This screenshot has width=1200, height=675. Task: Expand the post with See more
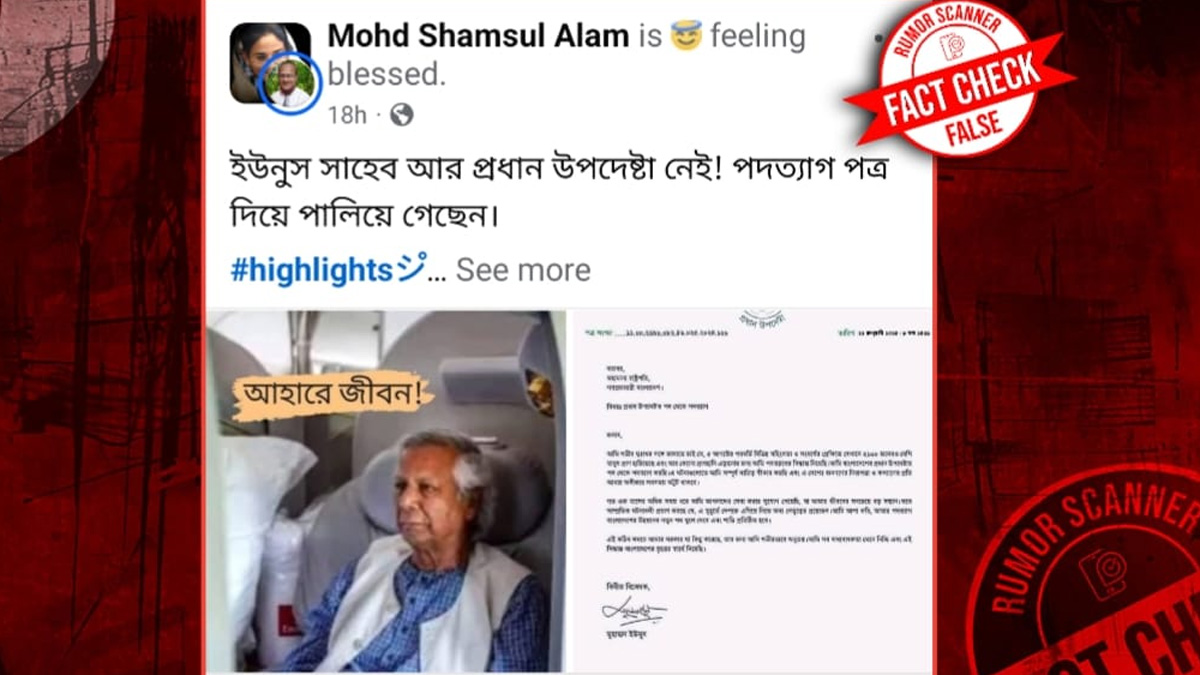523,270
